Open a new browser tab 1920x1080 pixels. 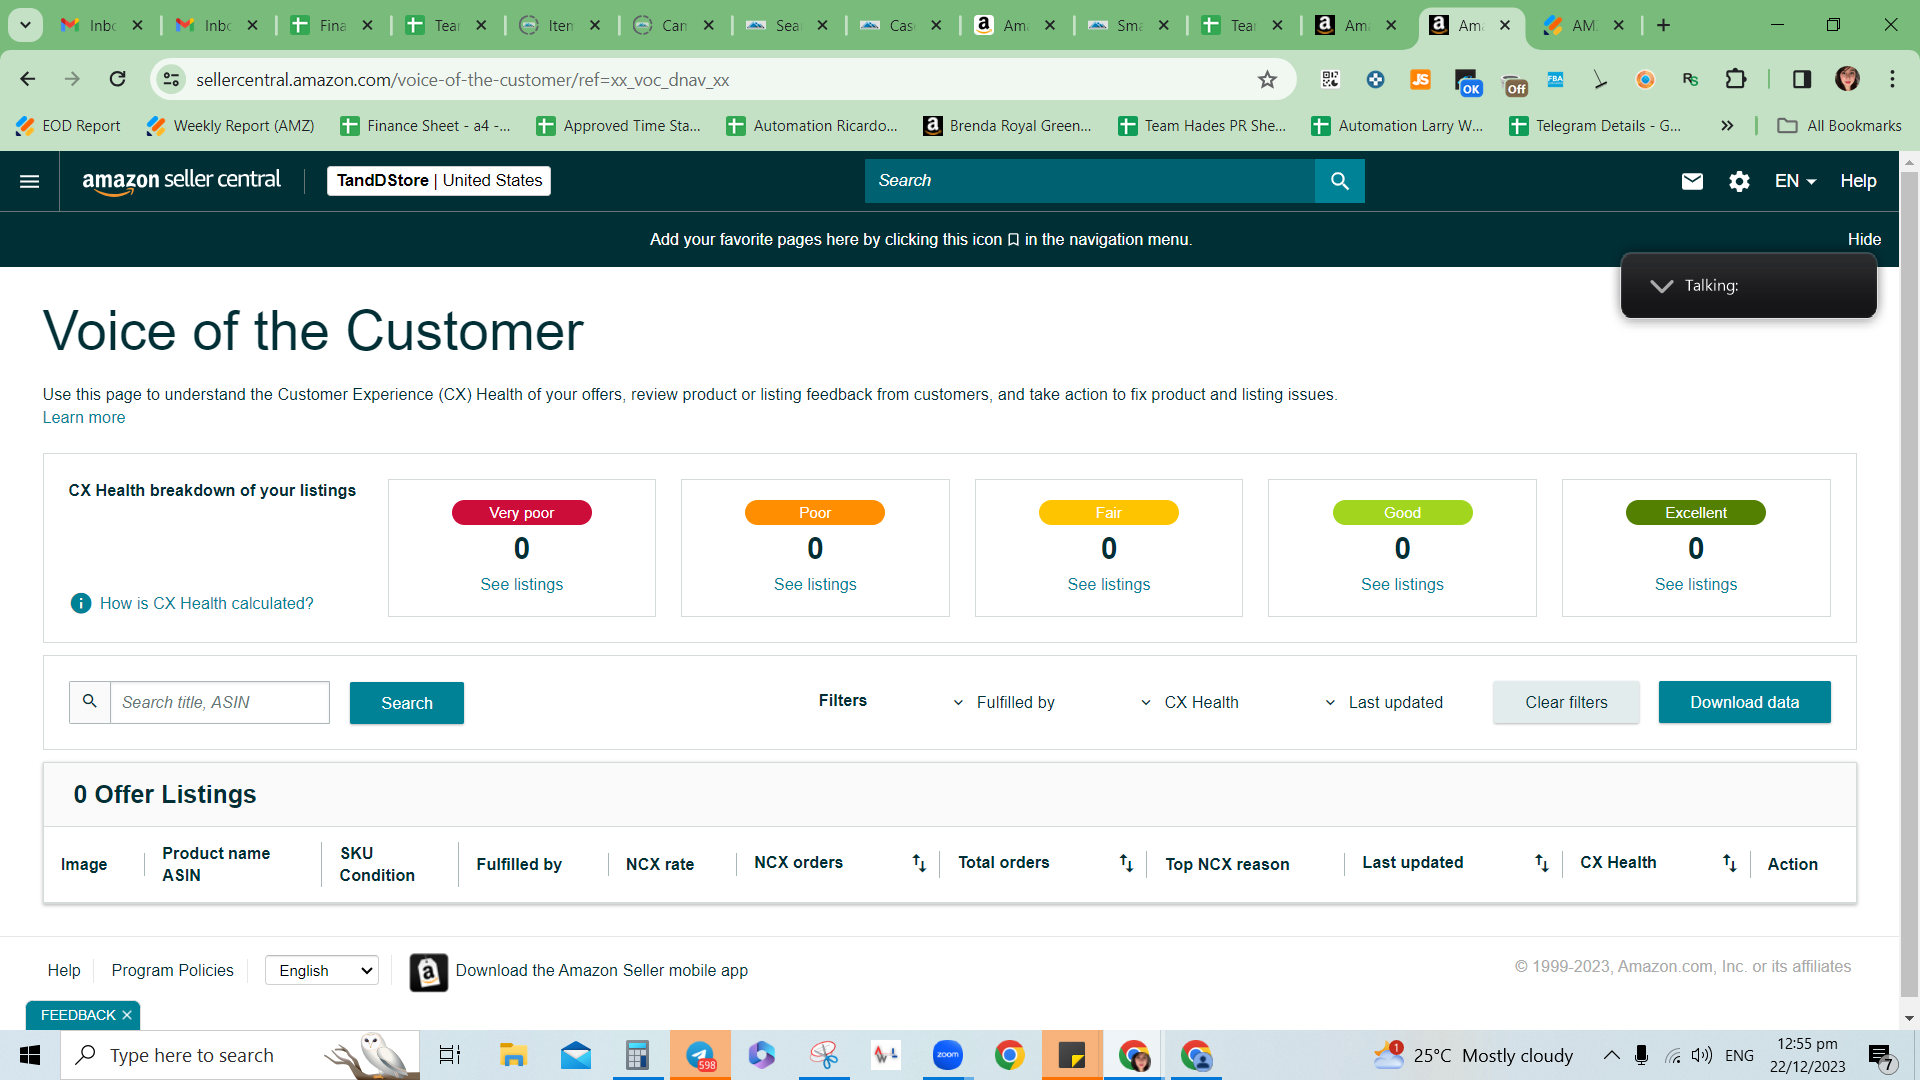pos(1663,25)
